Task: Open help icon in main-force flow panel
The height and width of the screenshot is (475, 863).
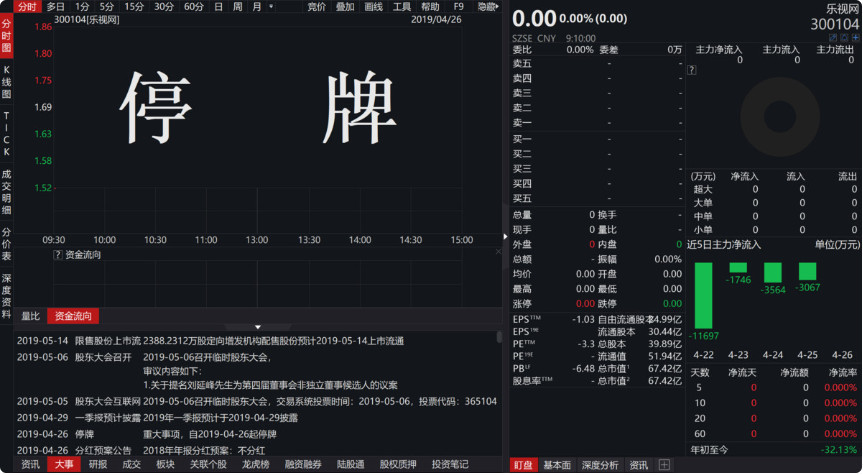Action: pyautogui.click(x=692, y=70)
